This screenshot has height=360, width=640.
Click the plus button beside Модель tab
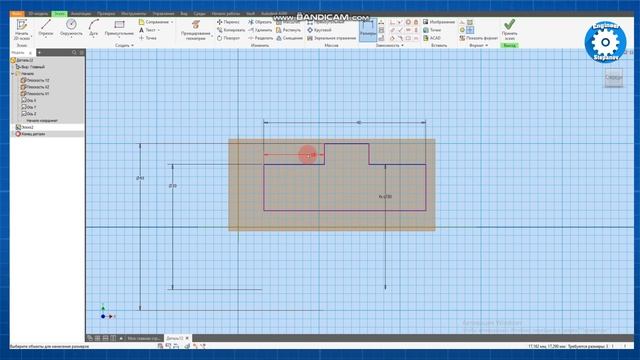pyautogui.click(x=39, y=53)
